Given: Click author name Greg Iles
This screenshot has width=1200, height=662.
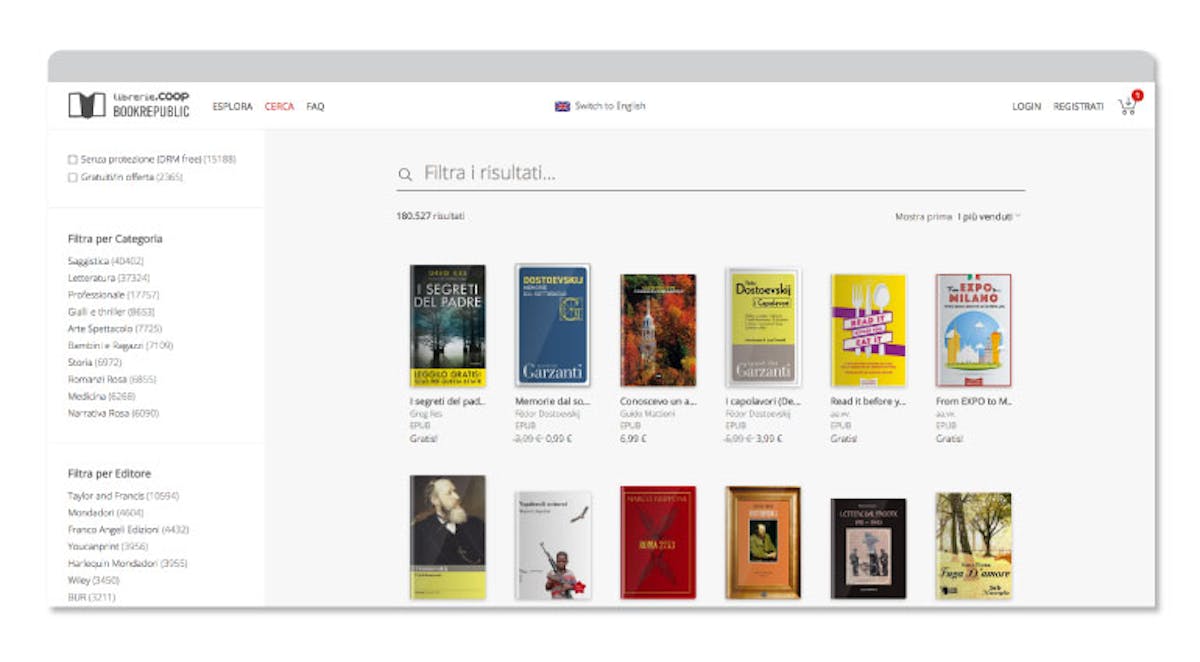Looking at the screenshot, I should pyautogui.click(x=424, y=413).
